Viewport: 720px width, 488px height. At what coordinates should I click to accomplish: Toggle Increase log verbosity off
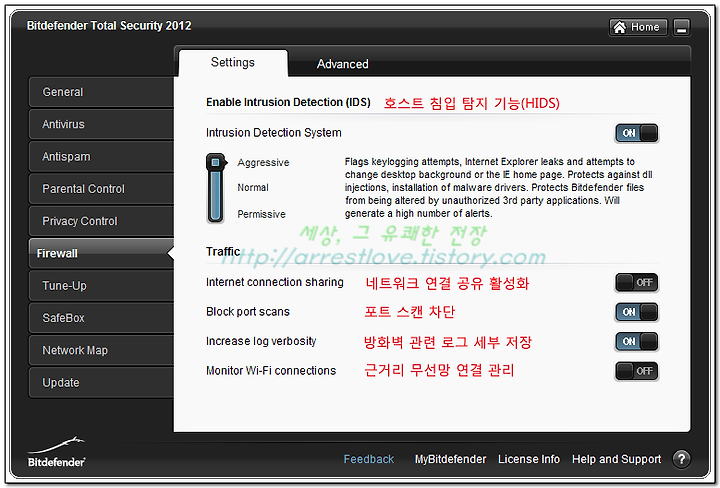(x=636, y=342)
